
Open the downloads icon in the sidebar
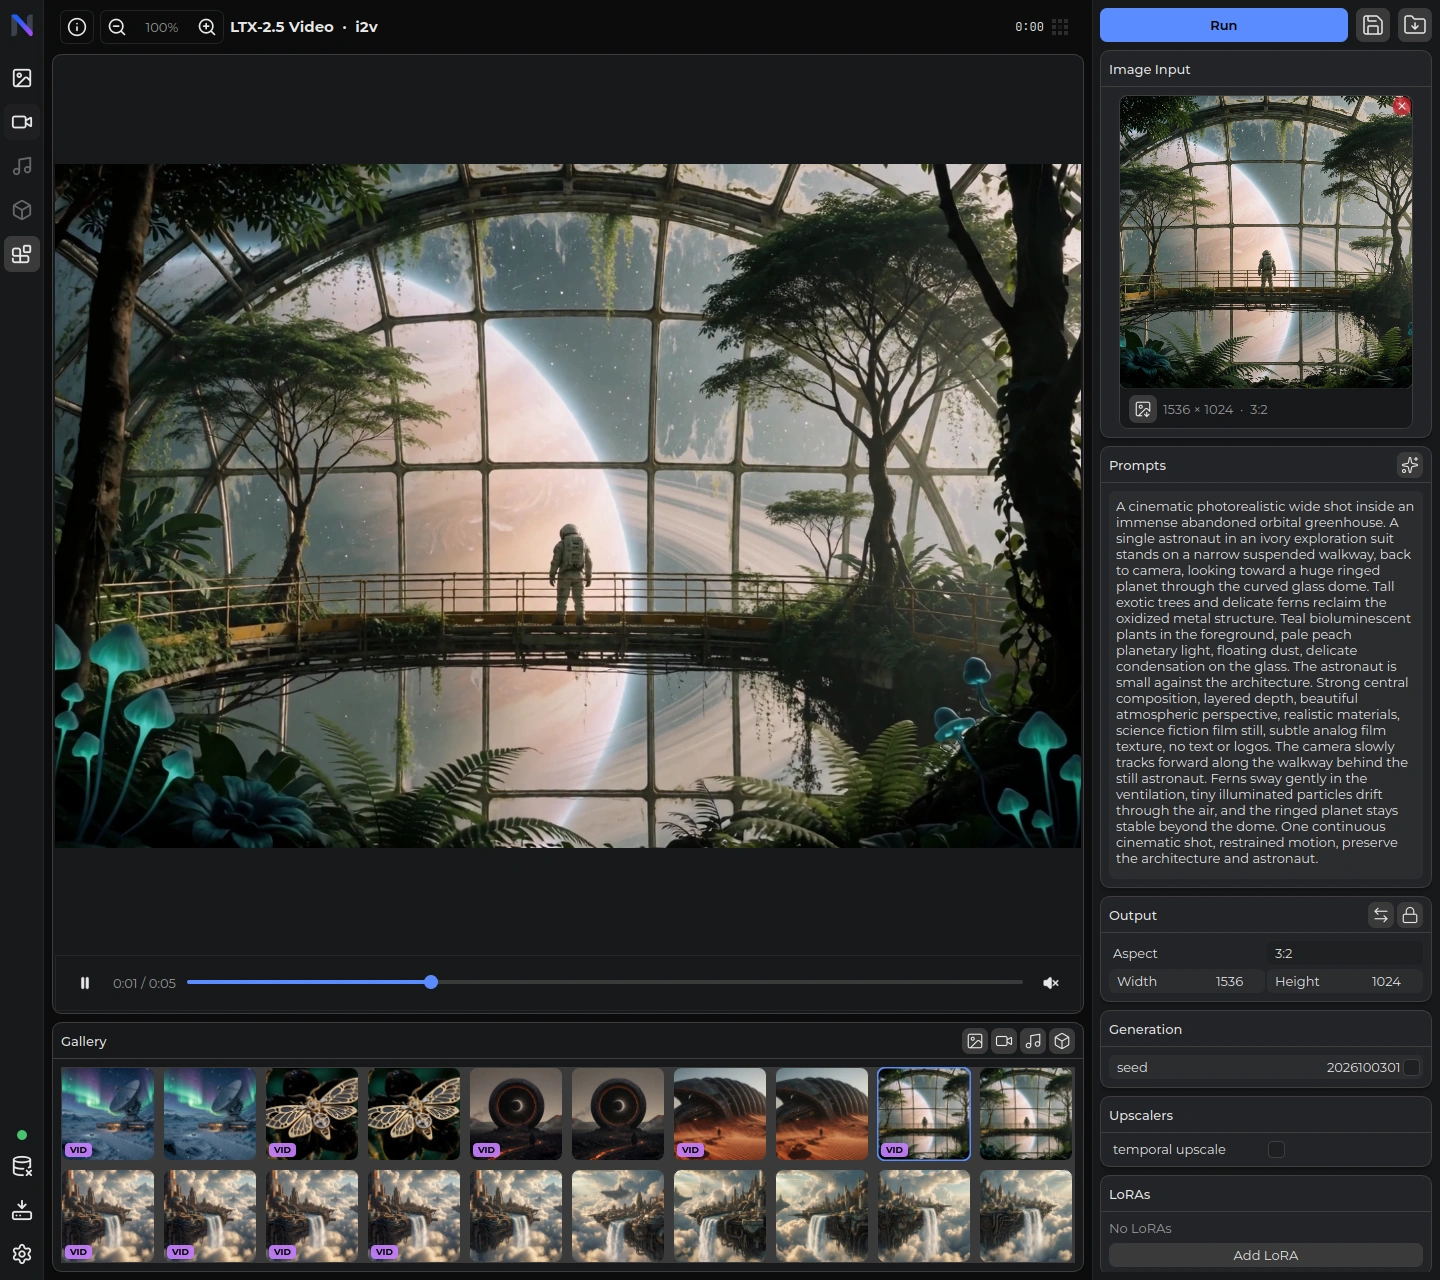pos(22,1210)
